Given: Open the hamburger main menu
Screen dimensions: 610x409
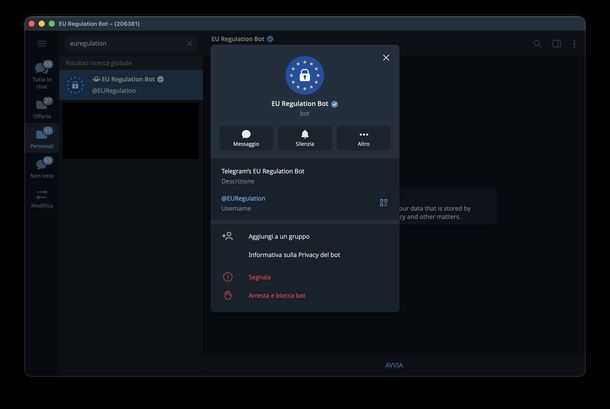Looking at the screenshot, I should pos(42,44).
